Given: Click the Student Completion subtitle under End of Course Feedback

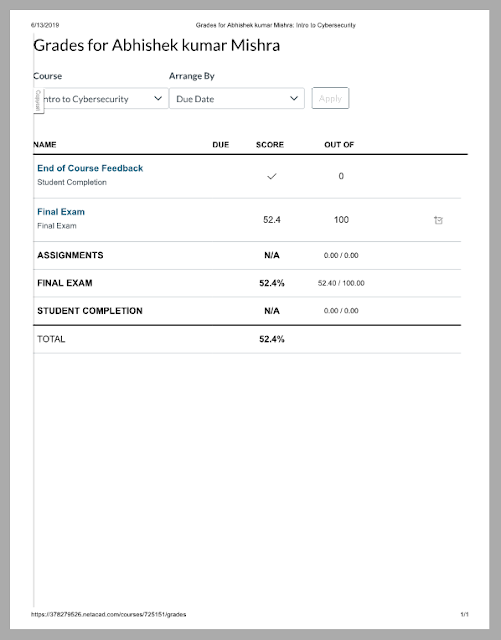Looking at the screenshot, I should coord(72,182).
